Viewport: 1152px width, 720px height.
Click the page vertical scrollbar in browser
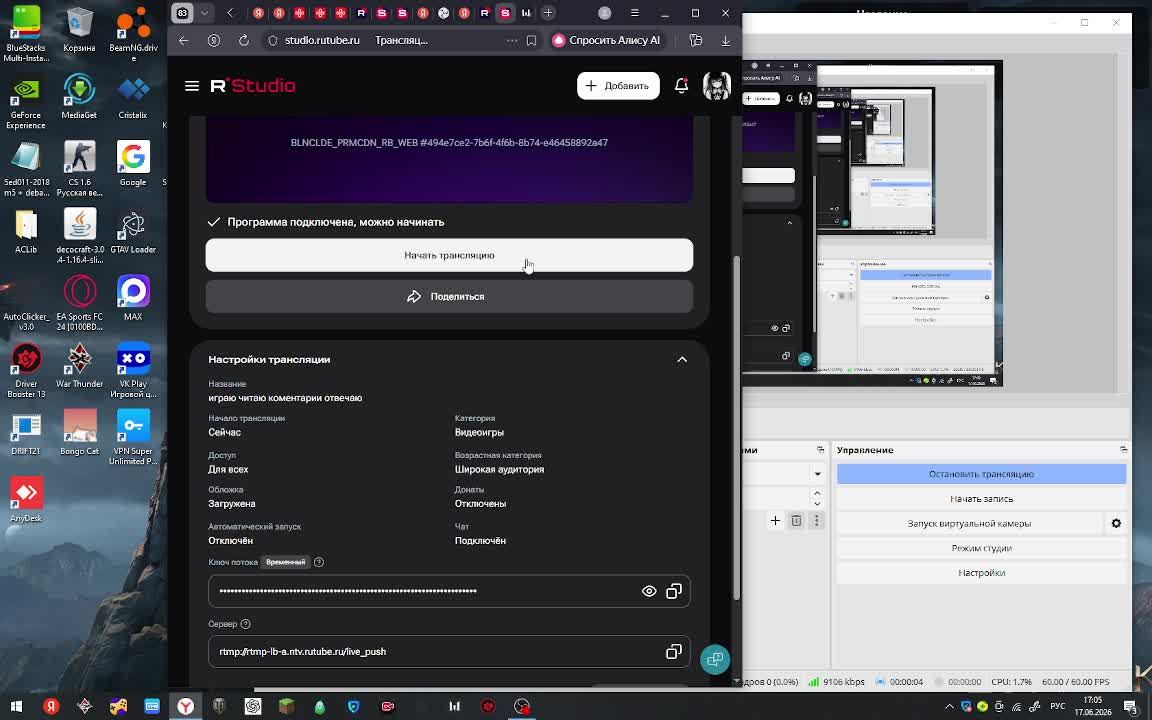pyautogui.click(x=736, y=428)
